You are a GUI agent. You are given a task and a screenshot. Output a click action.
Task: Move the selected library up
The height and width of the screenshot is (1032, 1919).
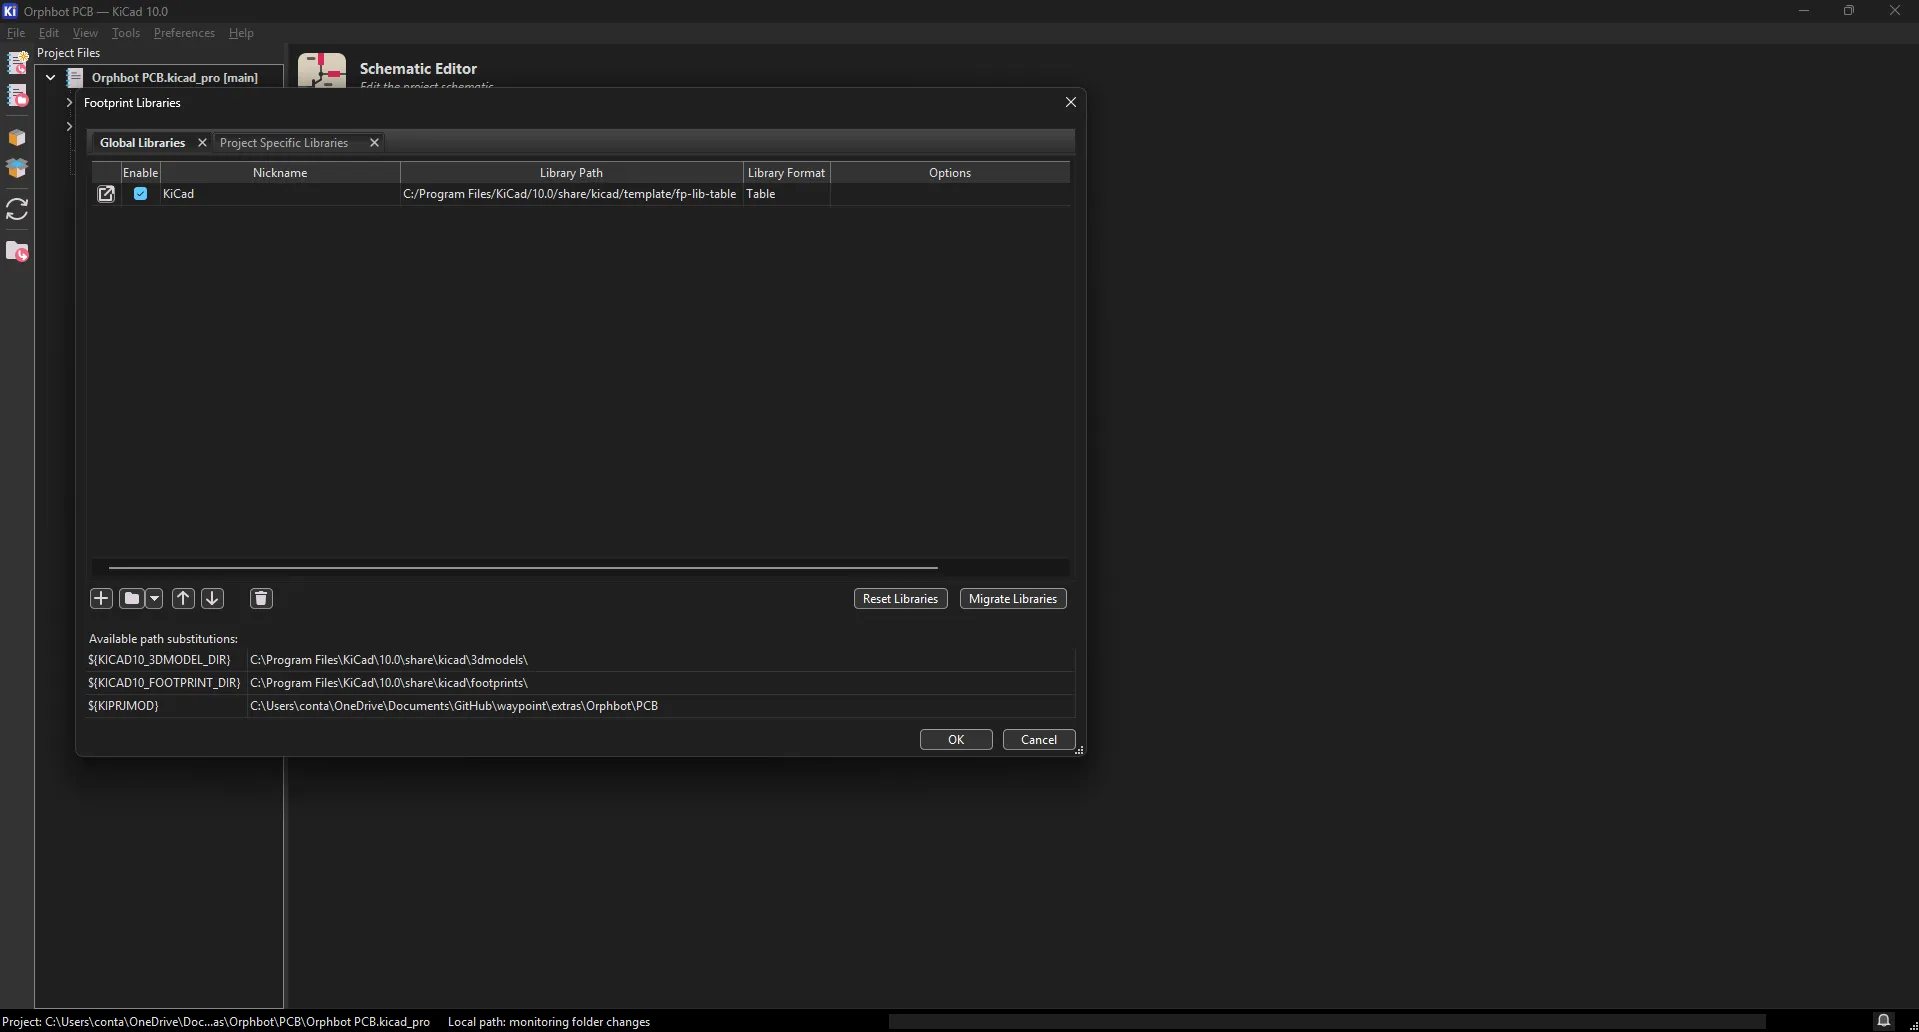pyautogui.click(x=183, y=598)
